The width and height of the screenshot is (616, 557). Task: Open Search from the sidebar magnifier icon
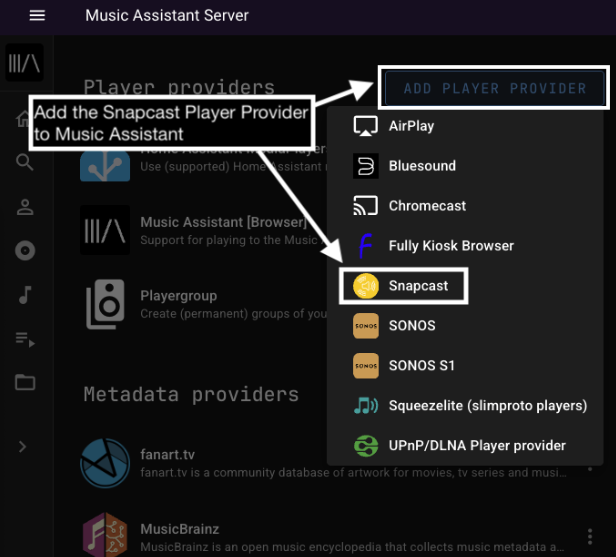25,162
